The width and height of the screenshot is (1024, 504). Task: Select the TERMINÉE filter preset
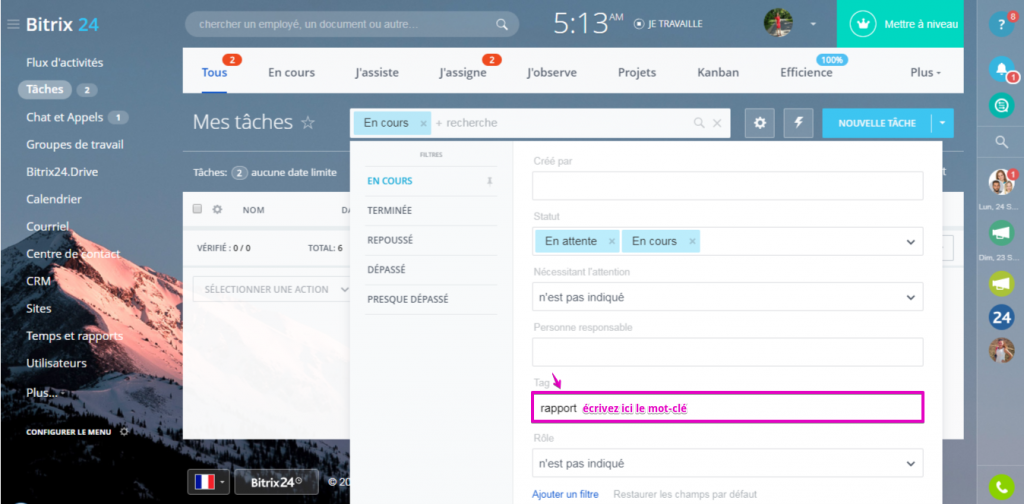click(389, 210)
